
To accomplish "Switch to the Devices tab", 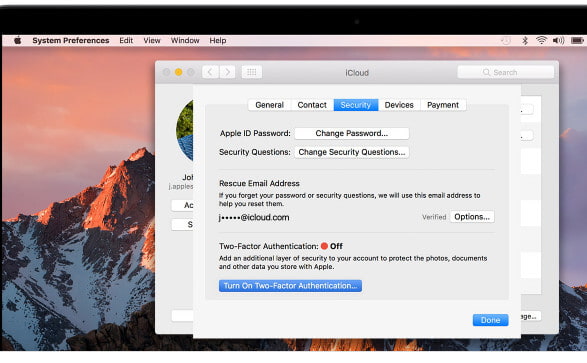I will 399,105.
